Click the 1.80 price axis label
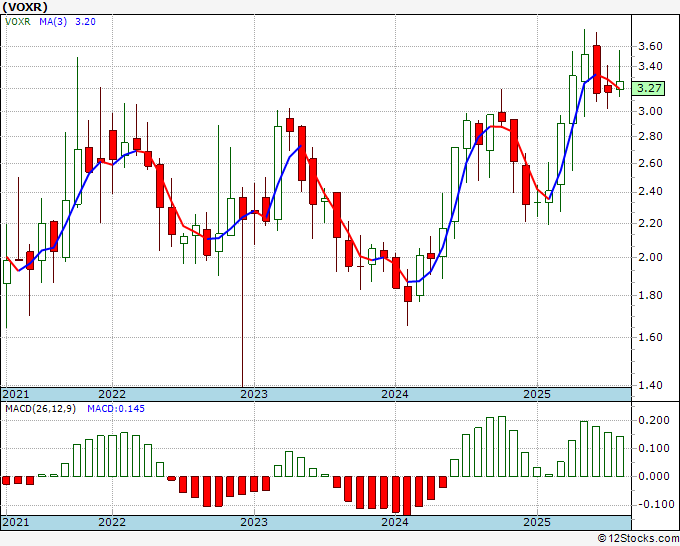 650,295
